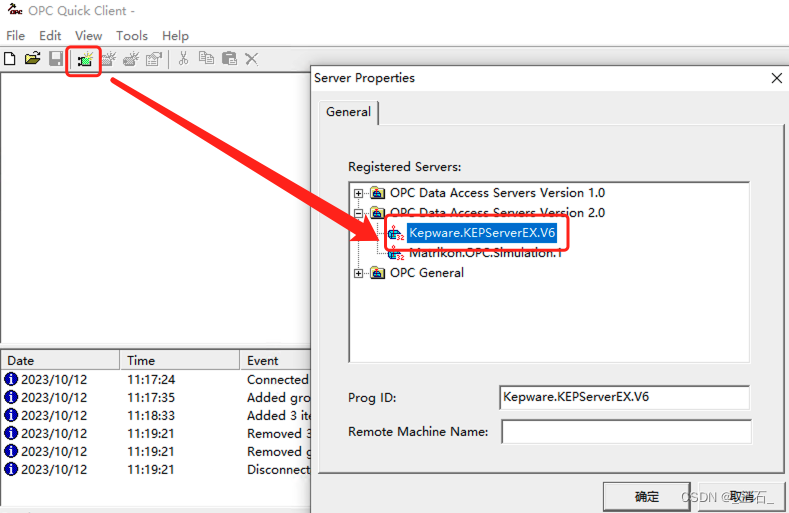The height and width of the screenshot is (513, 789).
Task: Open the Edit menu
Action: 50,36
